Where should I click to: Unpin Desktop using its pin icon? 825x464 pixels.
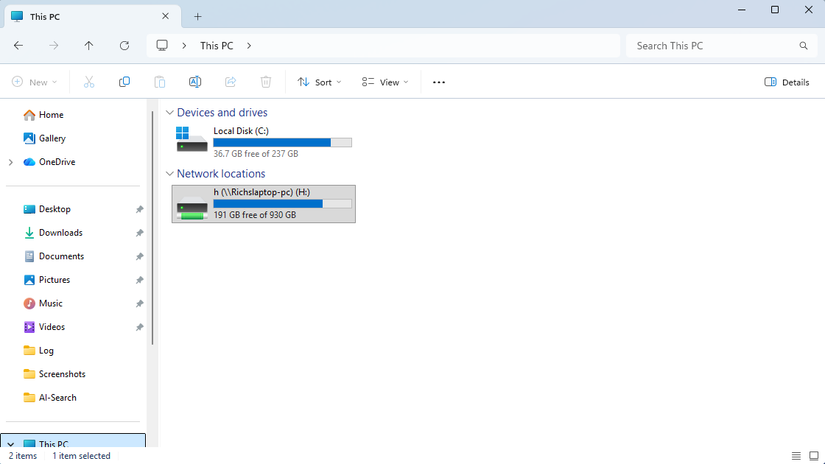(x=139, y=209)
